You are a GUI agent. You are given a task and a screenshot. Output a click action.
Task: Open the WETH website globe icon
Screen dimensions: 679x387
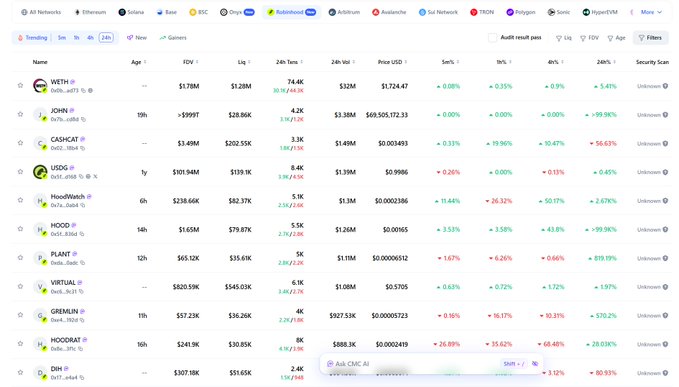pyautogui.click(x=90, y=90)
